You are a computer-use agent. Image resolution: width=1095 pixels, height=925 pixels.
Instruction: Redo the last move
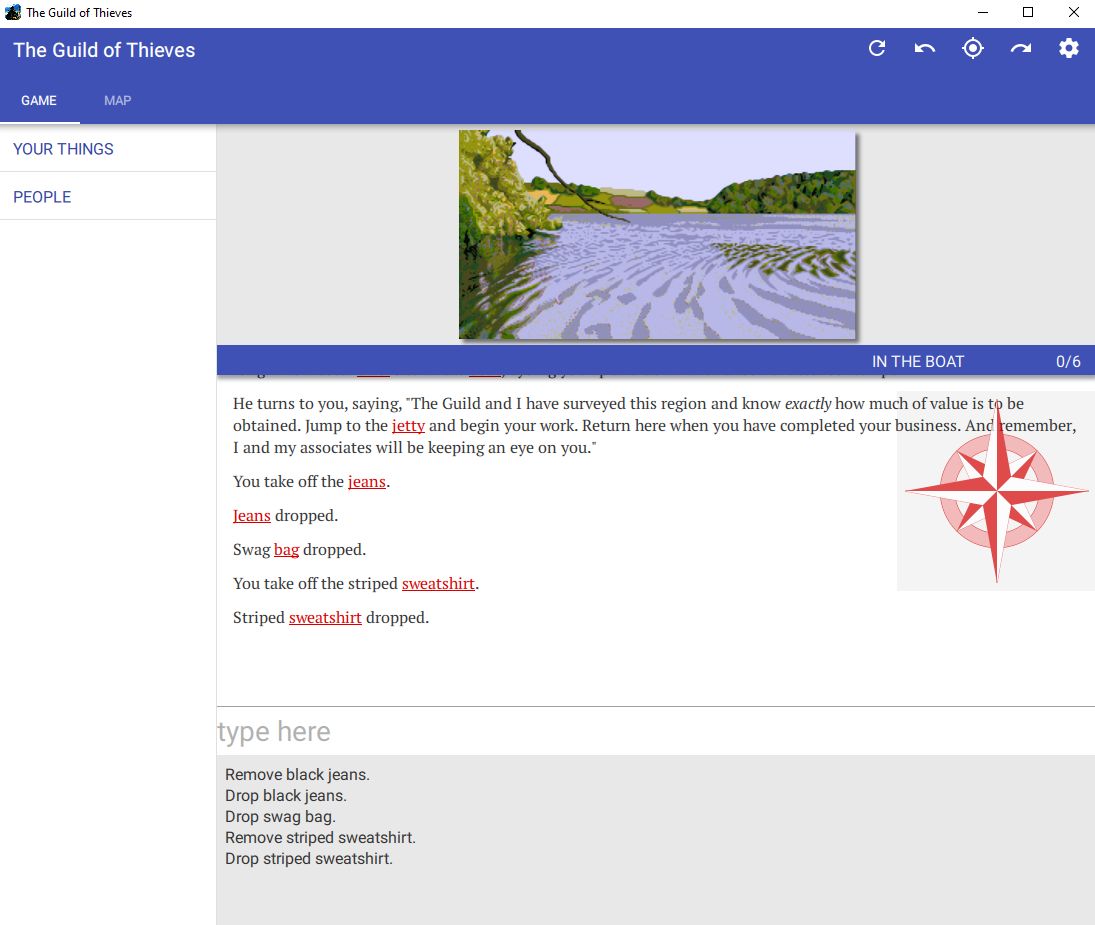click(x=1021, y=48)
